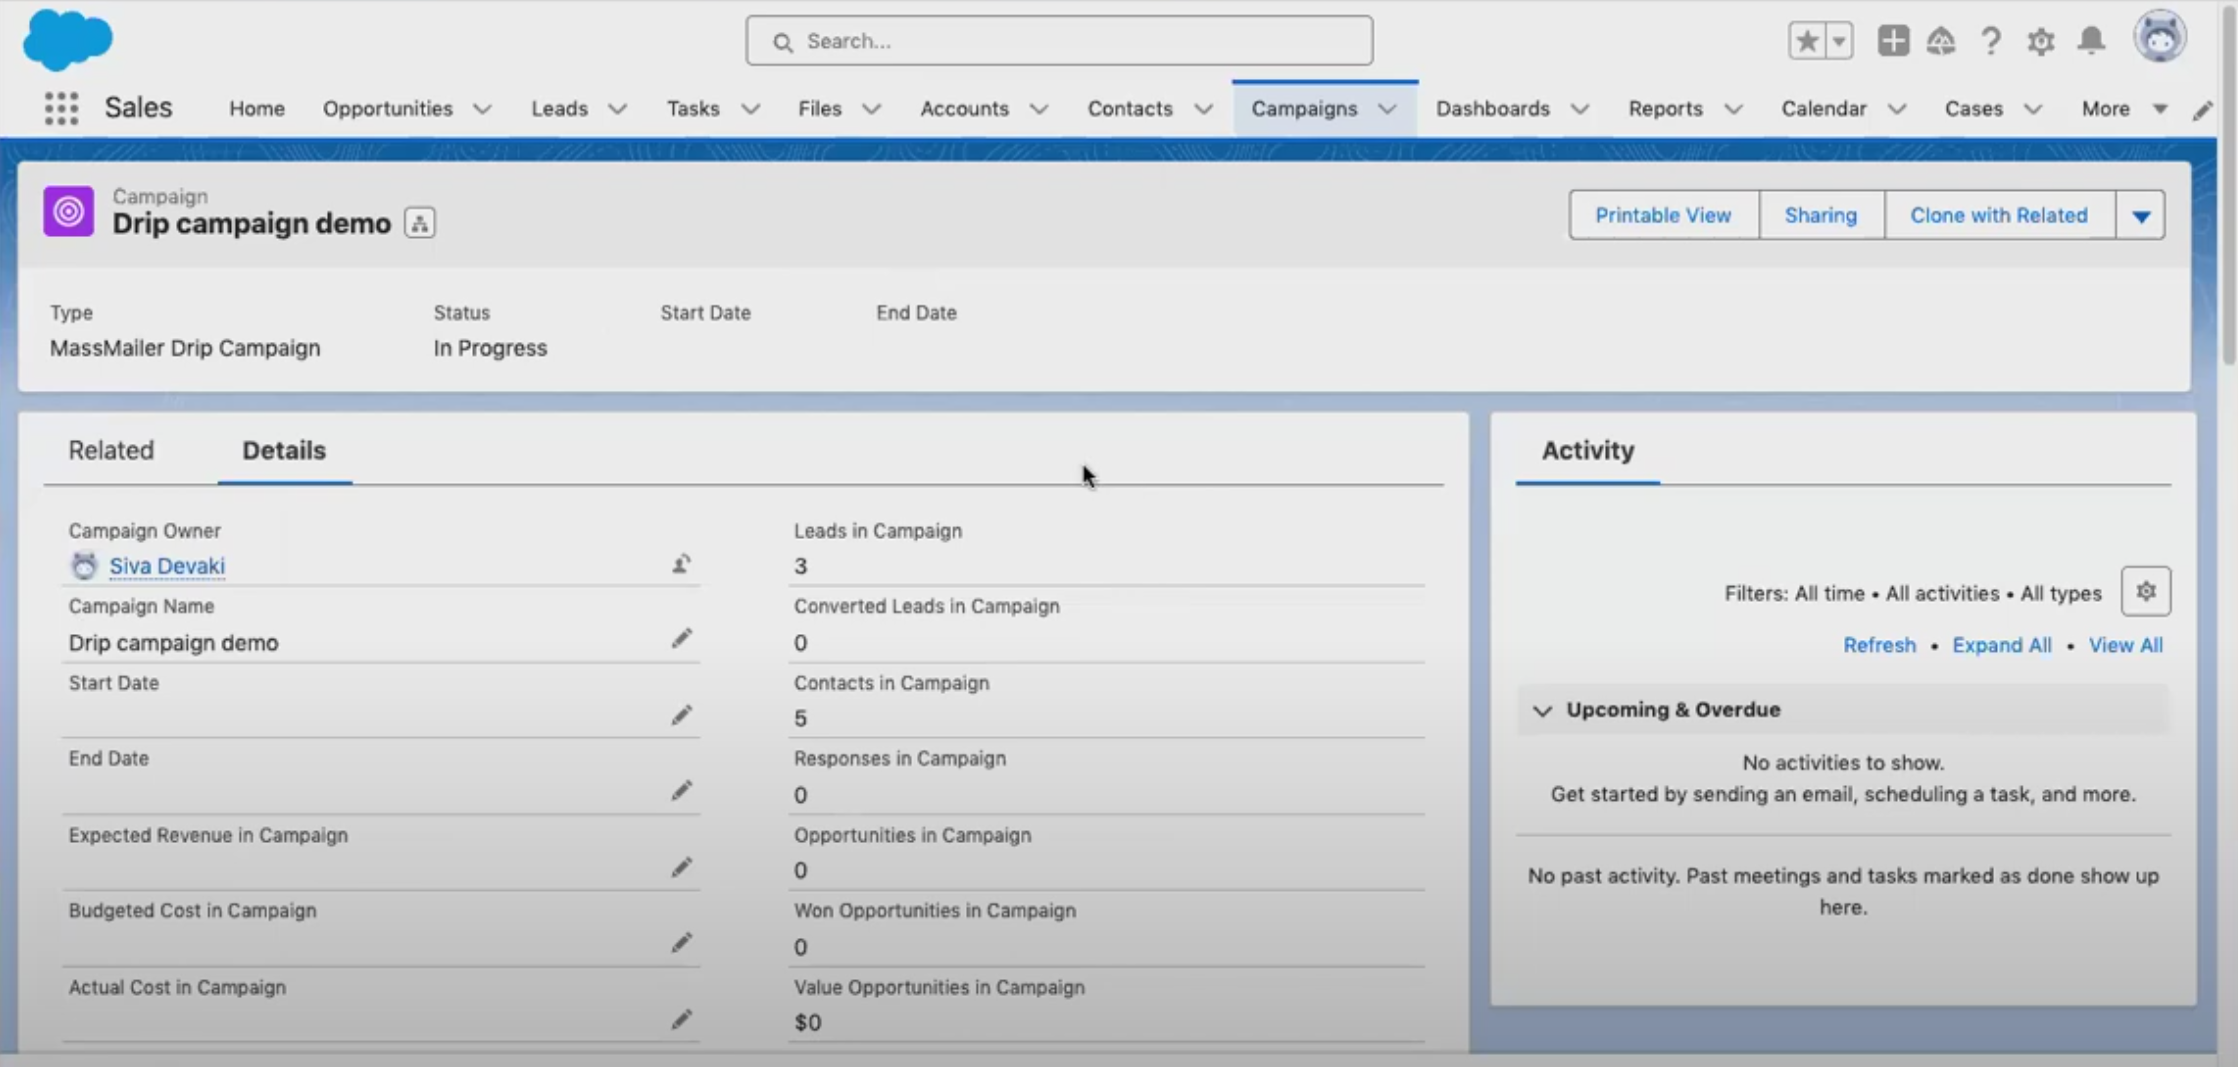The image size is (2238, 1067).
Task: Expand the Accounts nav dropdown chevron
Action: (x=1039, y=109)
